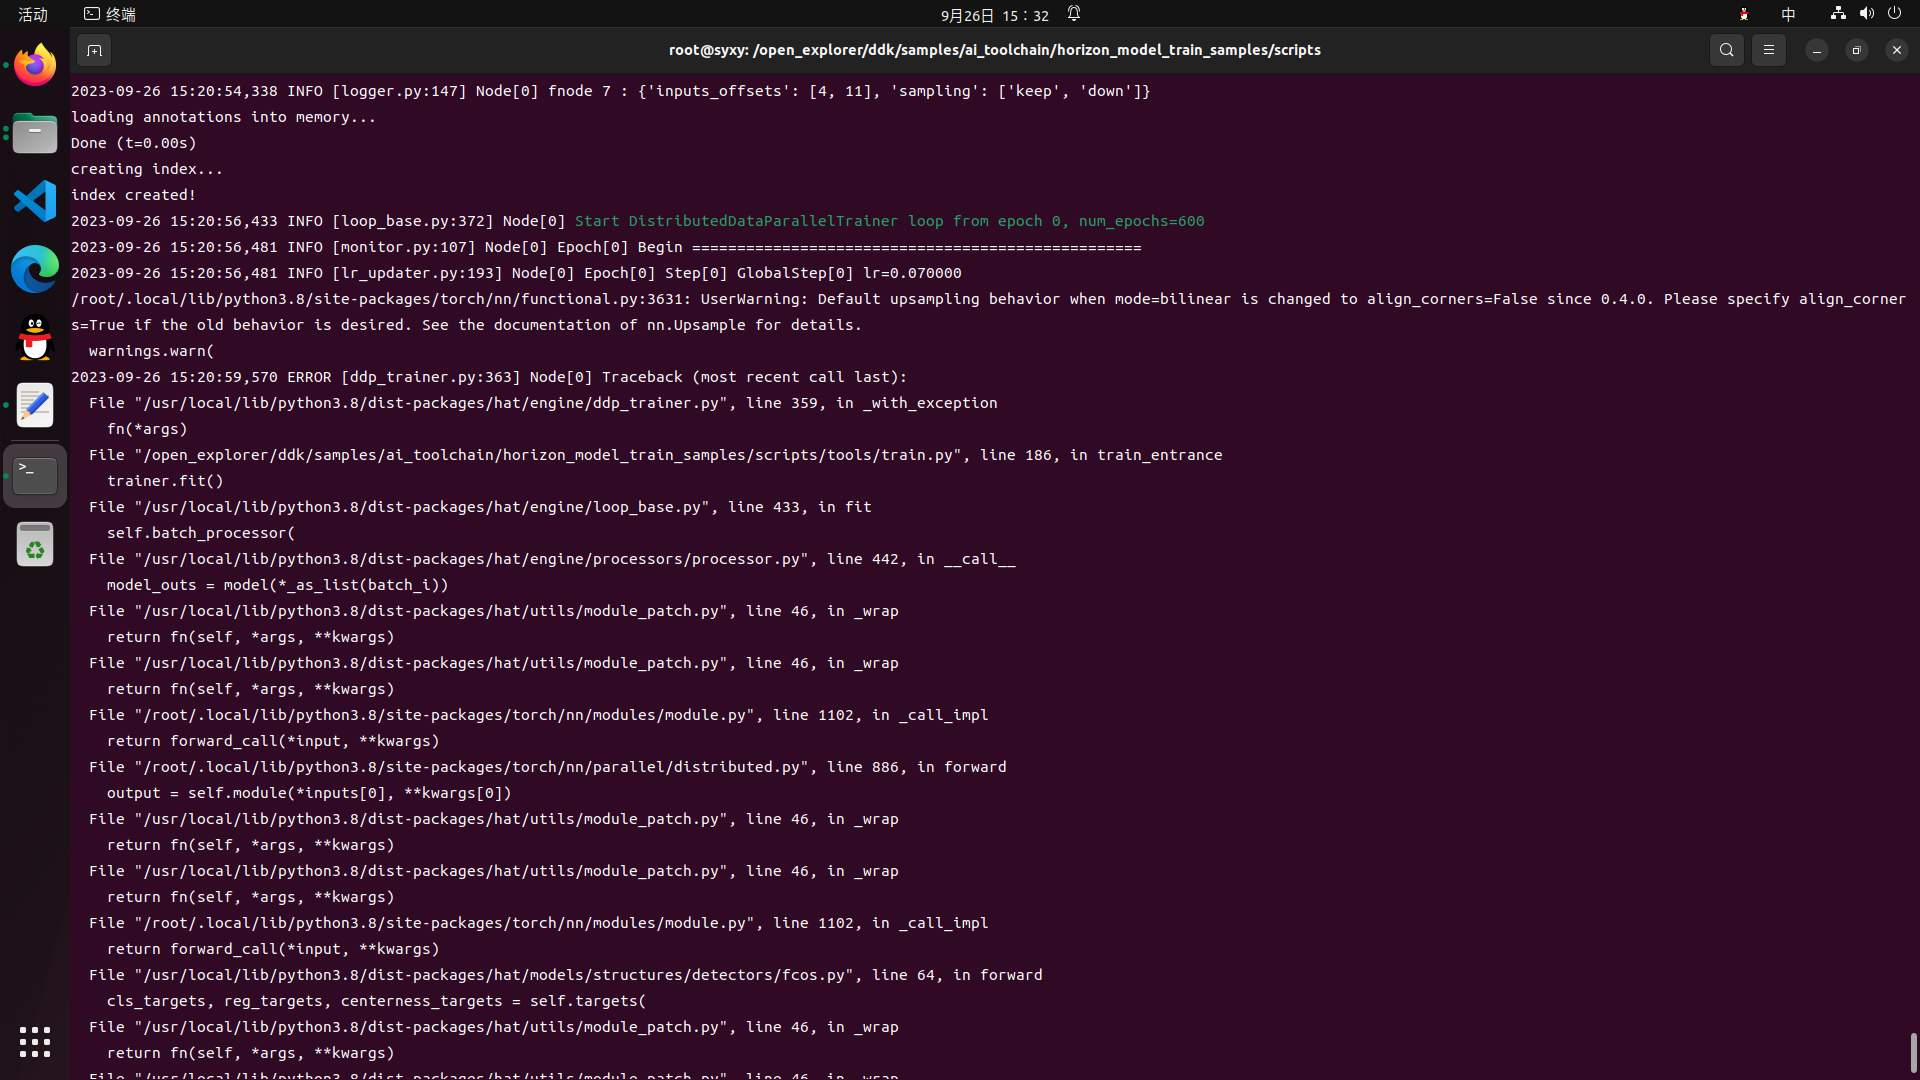The width and height of the screenshot is (1920, 1080).
Task: Click the terminal search icon
Action: click(x=1726, y=50)
